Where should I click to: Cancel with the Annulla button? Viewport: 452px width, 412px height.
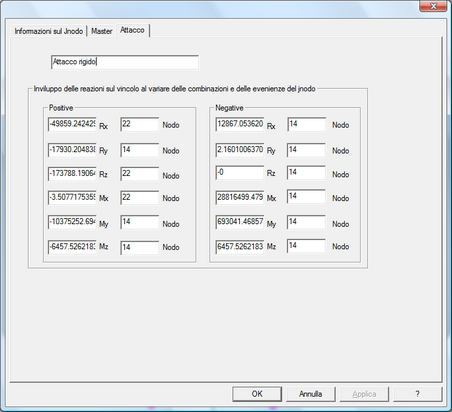(x=310, y=394)
